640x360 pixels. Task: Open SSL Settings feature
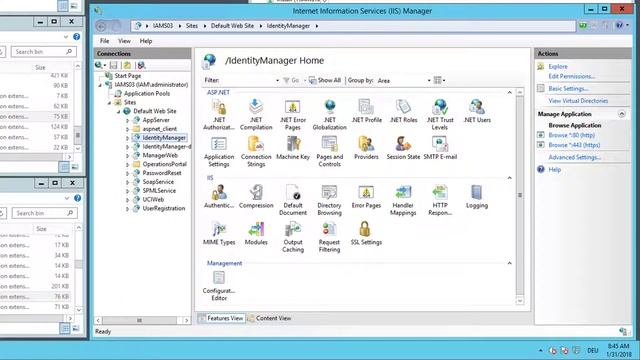[366, 233]
